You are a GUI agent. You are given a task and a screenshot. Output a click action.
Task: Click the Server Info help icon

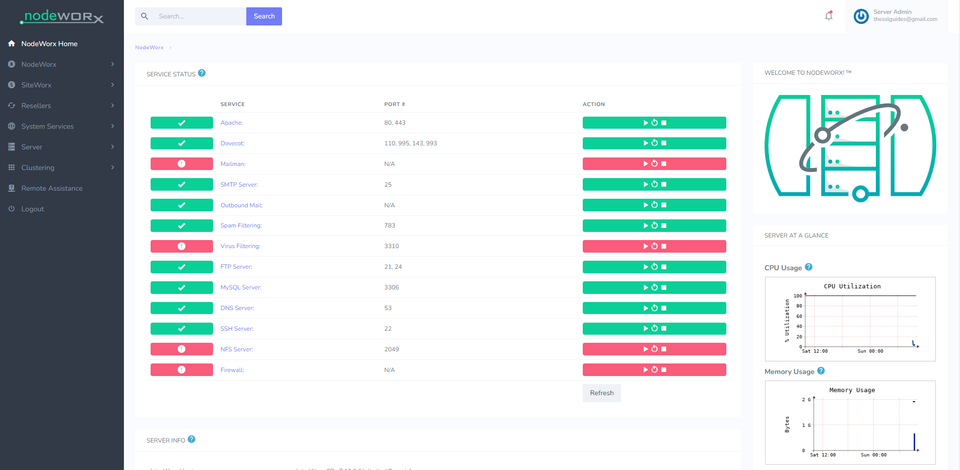pos(191,439)
